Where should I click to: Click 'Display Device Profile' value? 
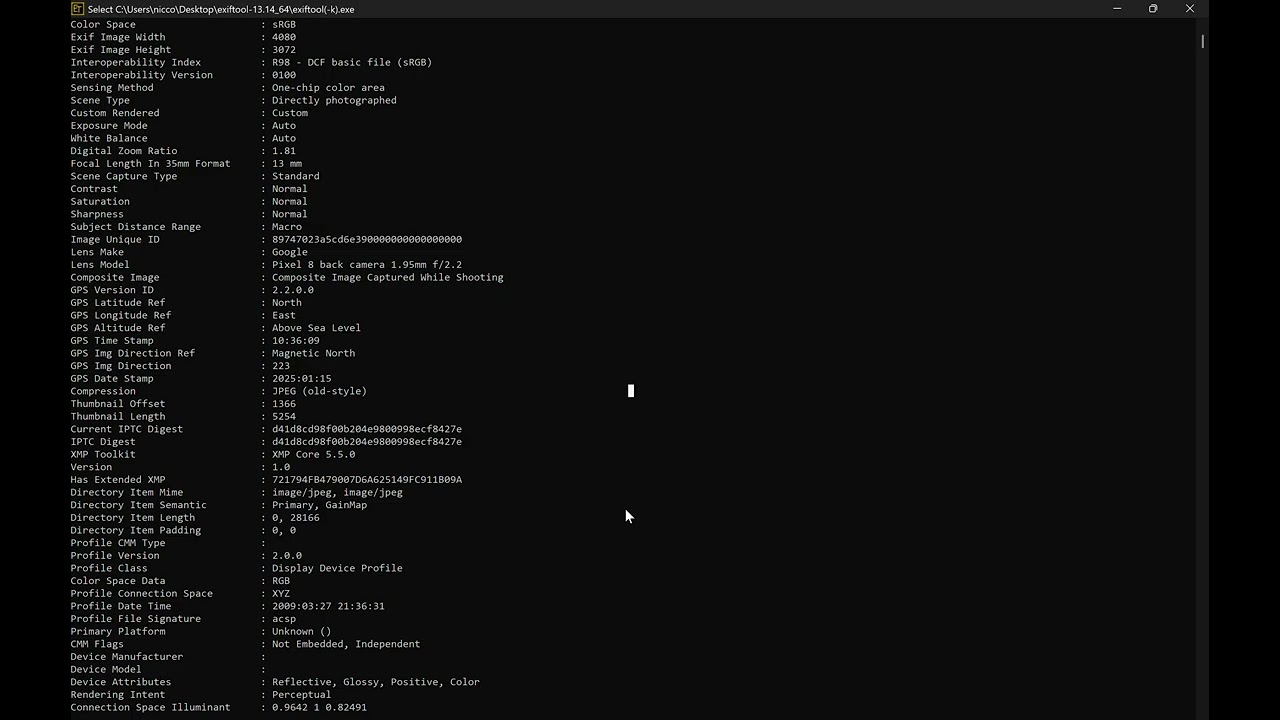click(x=337, y=568)
